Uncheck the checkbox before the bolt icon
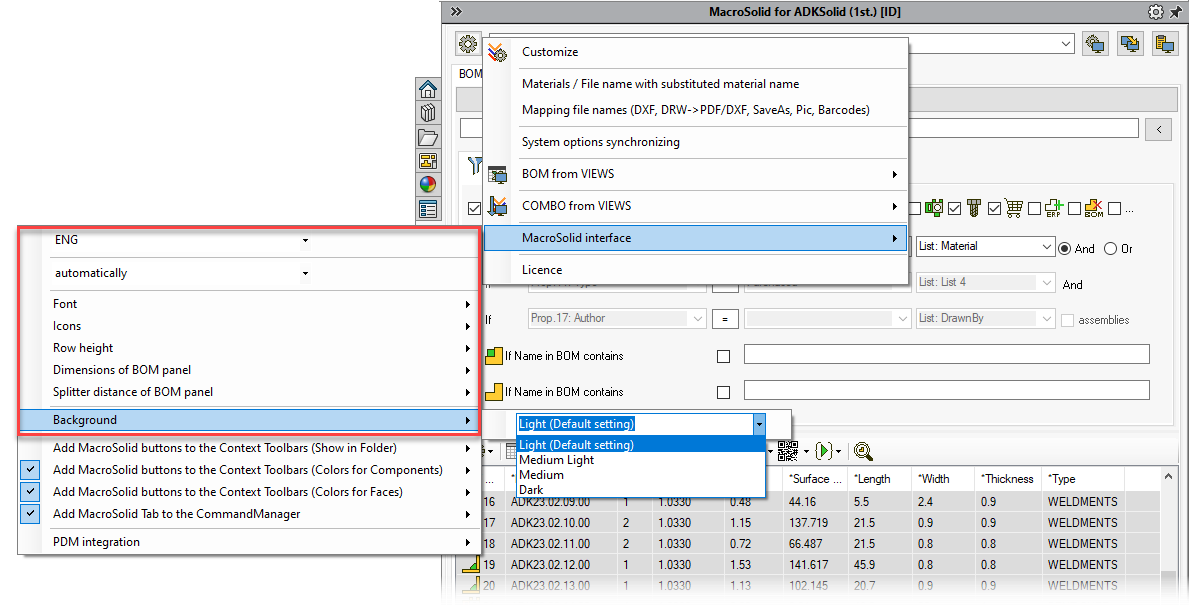The image size is (1189, 606). (955, 208)
